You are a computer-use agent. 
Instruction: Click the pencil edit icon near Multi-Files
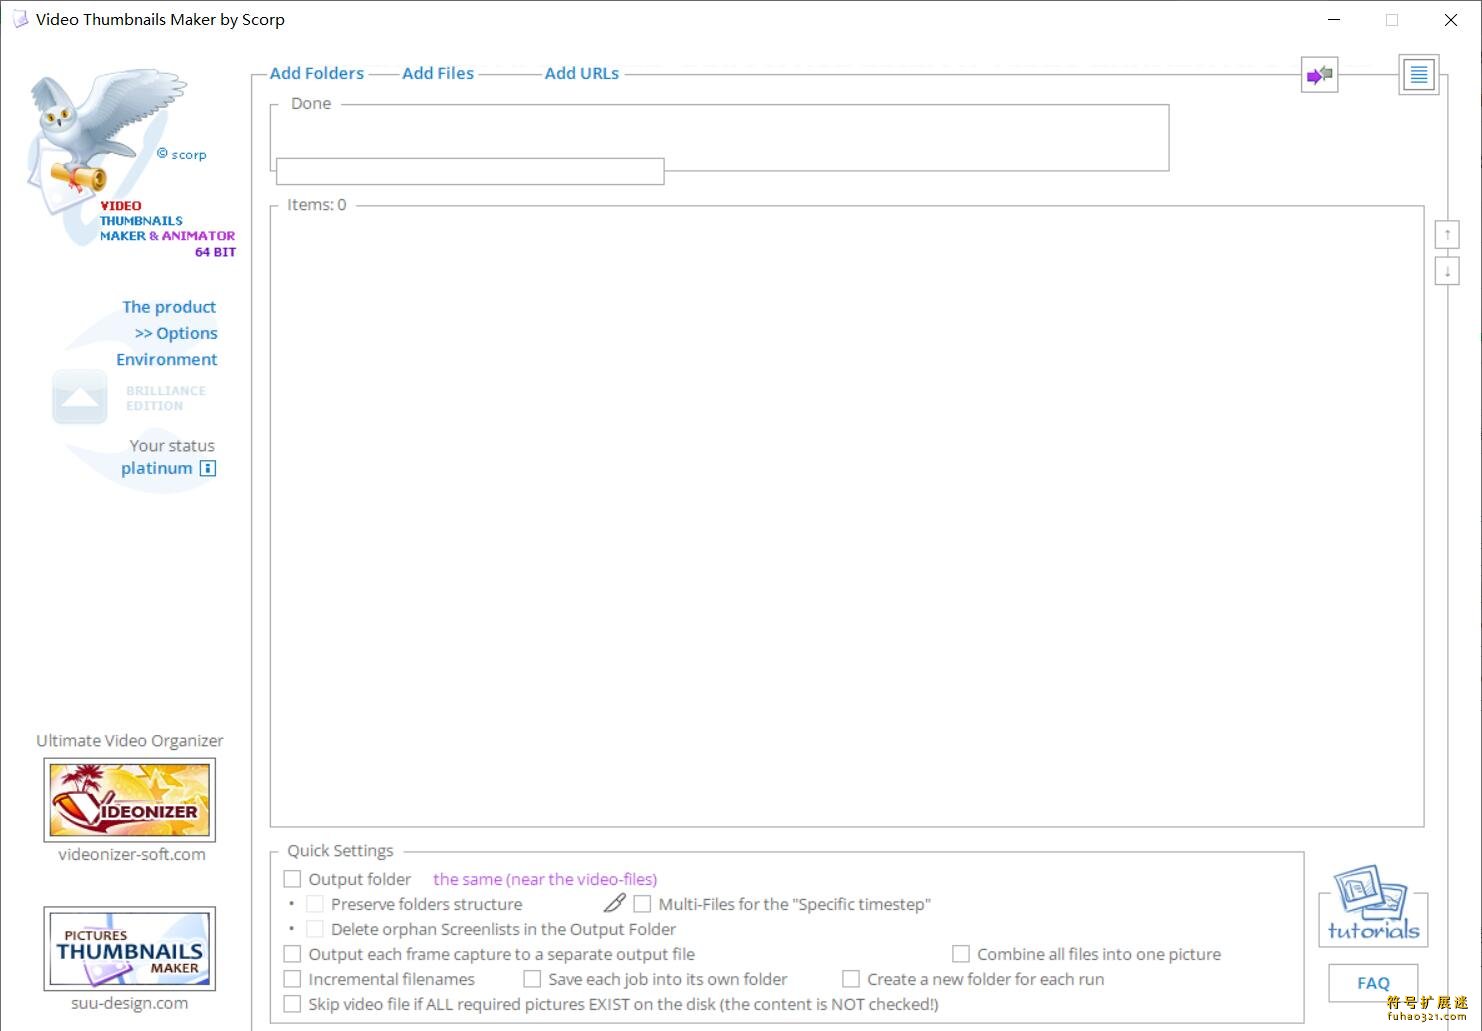coord(614,904)
